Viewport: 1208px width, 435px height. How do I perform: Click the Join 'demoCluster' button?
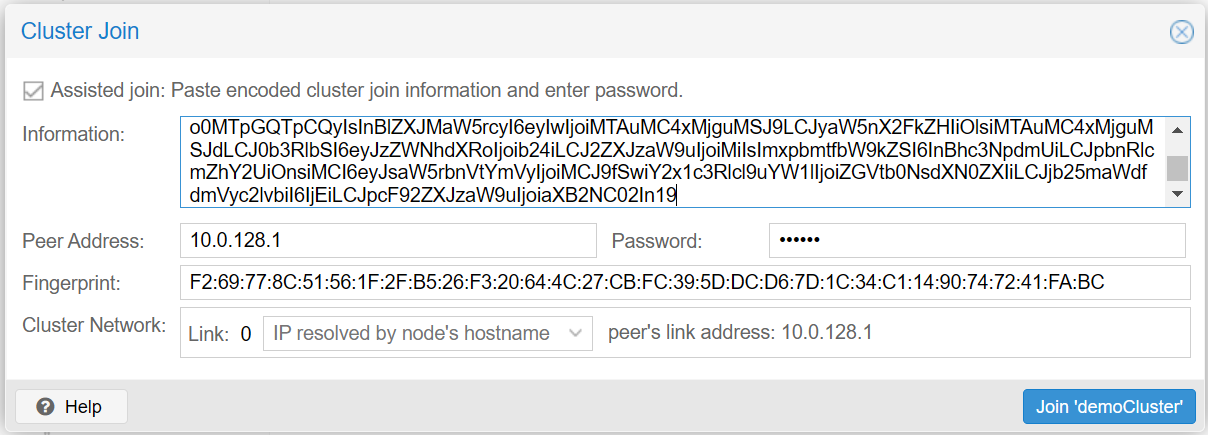pos(1109,407)
